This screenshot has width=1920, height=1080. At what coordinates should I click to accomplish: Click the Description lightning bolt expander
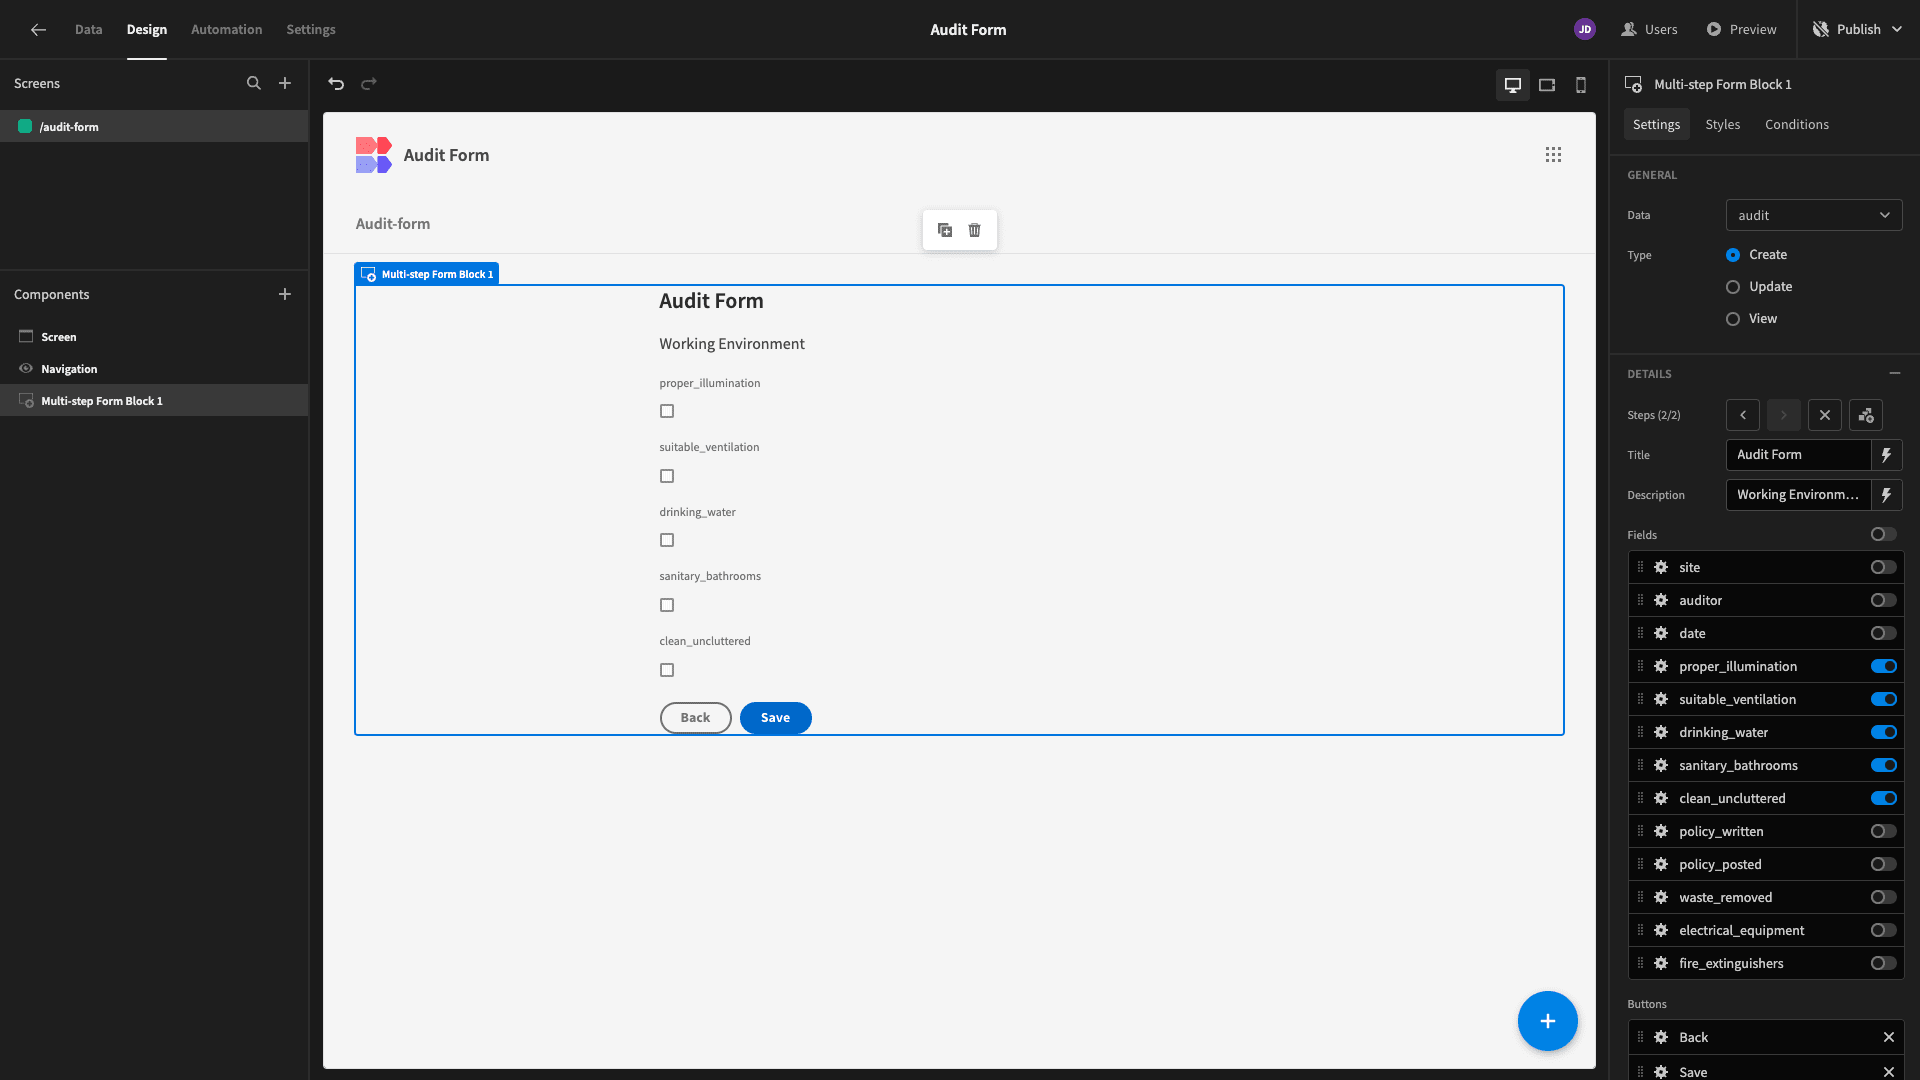[1888, 495]
